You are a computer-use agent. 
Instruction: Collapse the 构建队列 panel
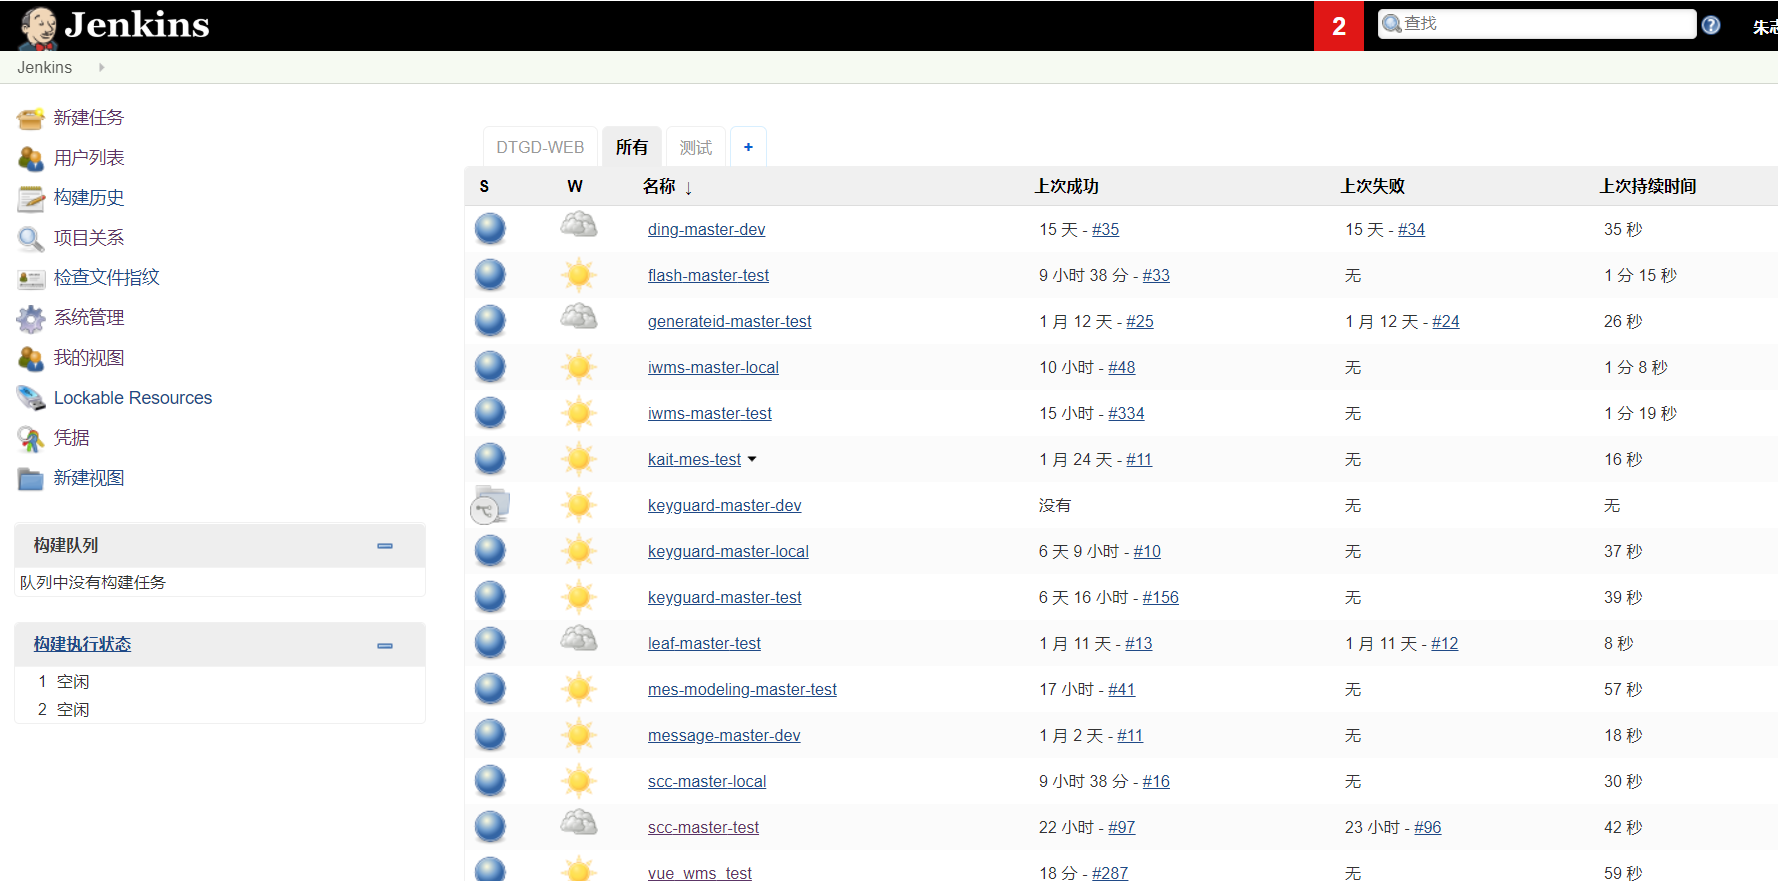click(x=385, y=546)
